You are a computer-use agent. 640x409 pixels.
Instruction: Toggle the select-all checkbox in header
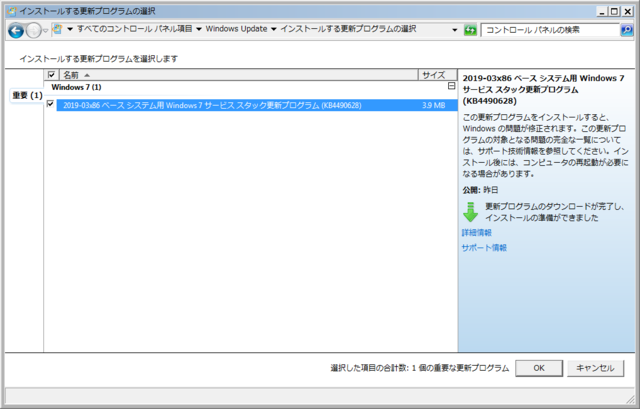click(x=51, y=75)
